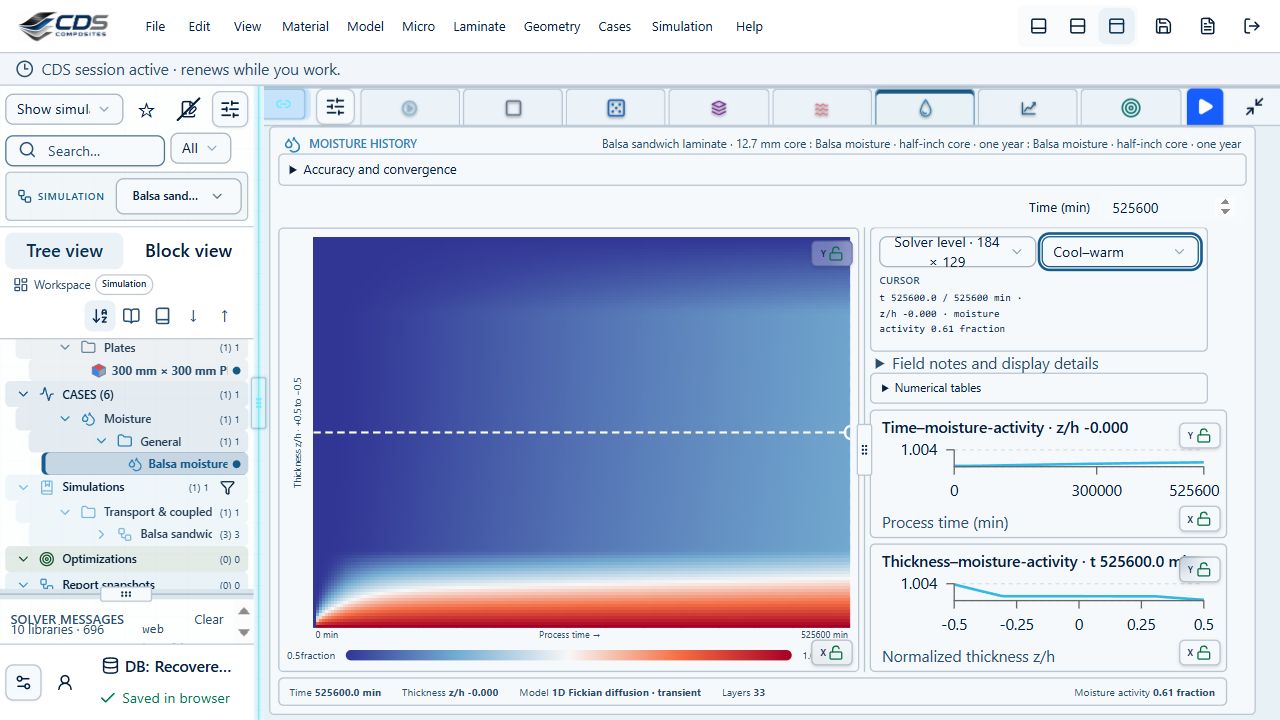This screenshot has height=720, width=1280.
Task: Click the exit arrow icon top right
Action: [1252, 26]
